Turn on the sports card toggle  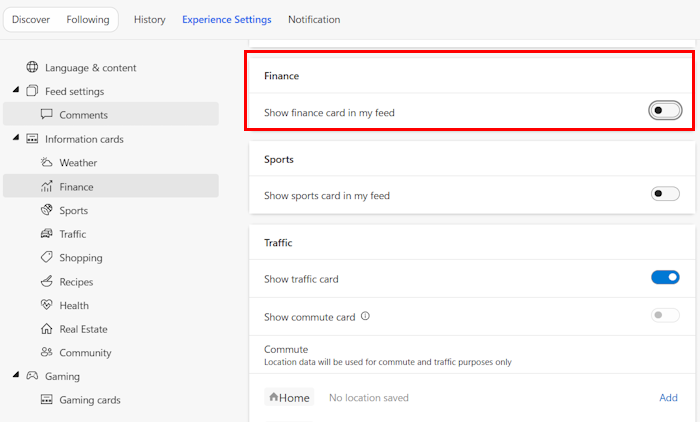[x=665, y=194]
